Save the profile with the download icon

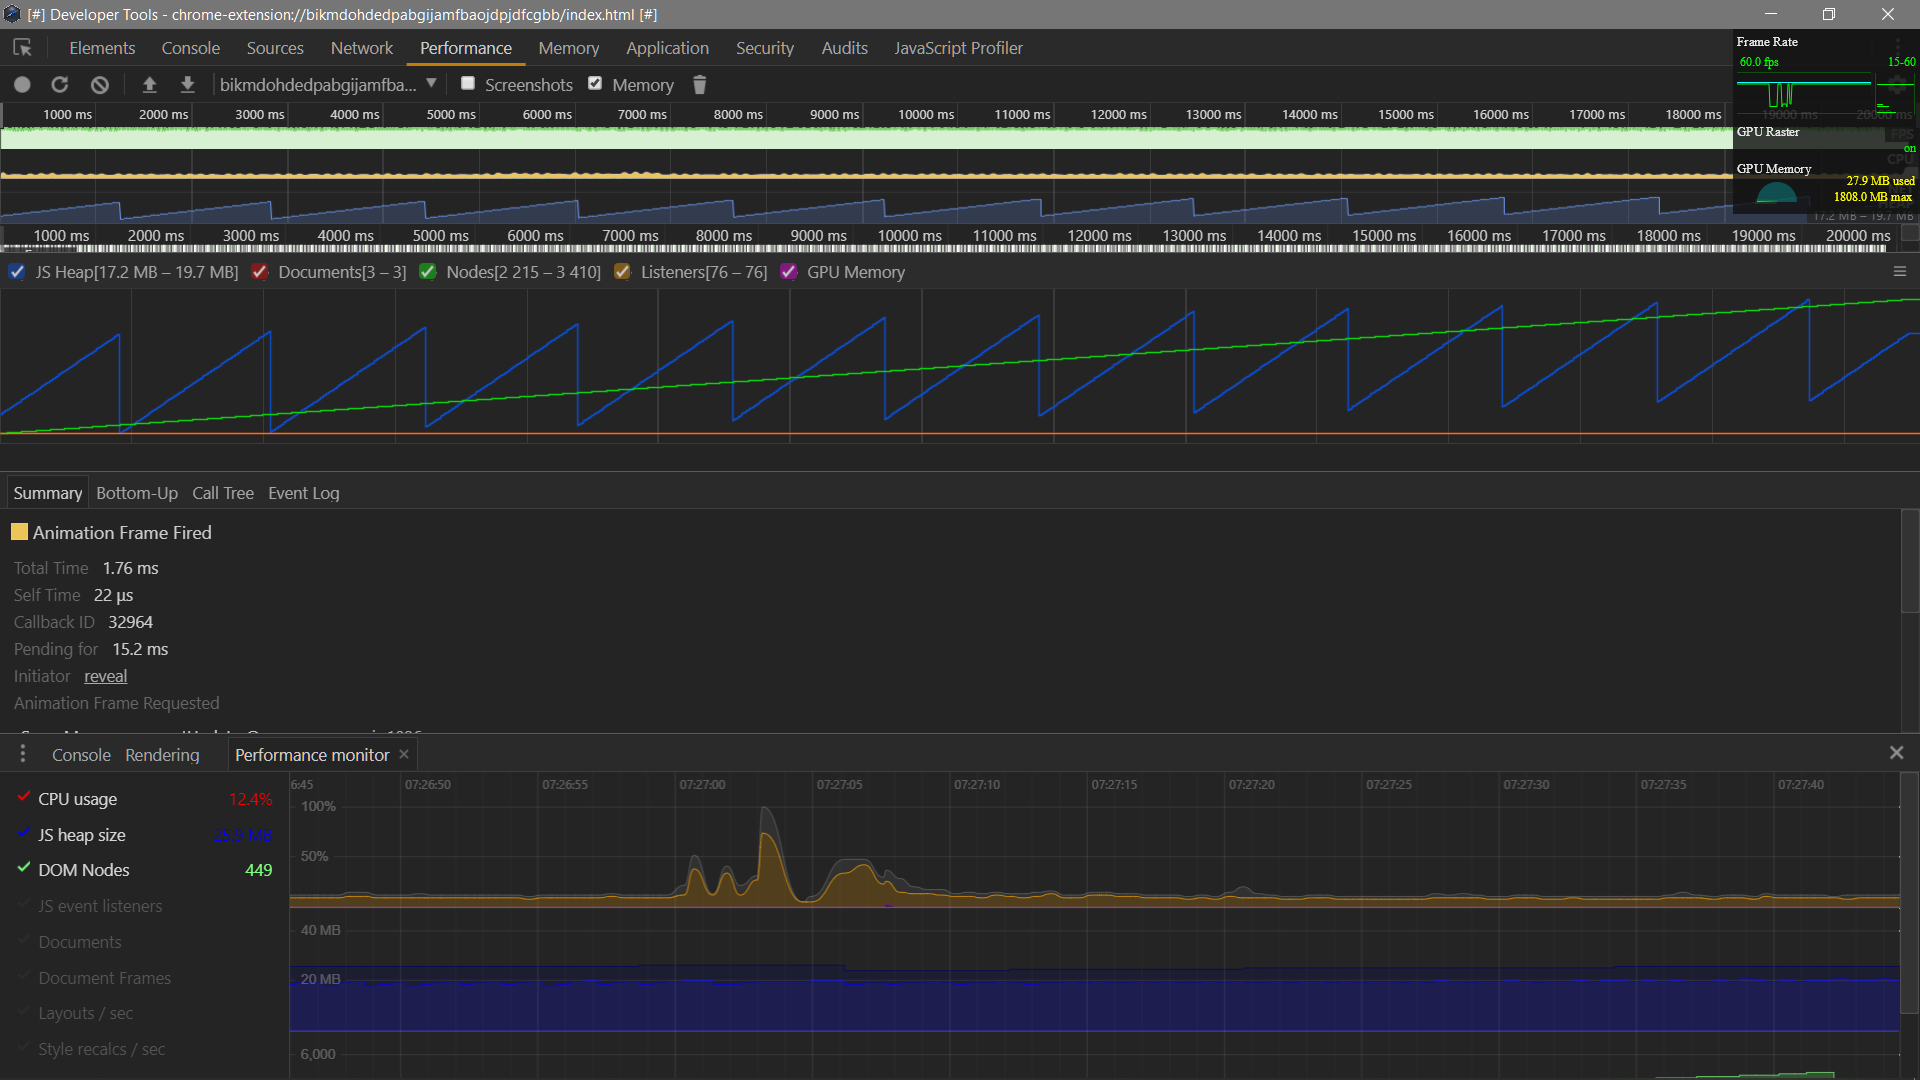coord(187,85)
